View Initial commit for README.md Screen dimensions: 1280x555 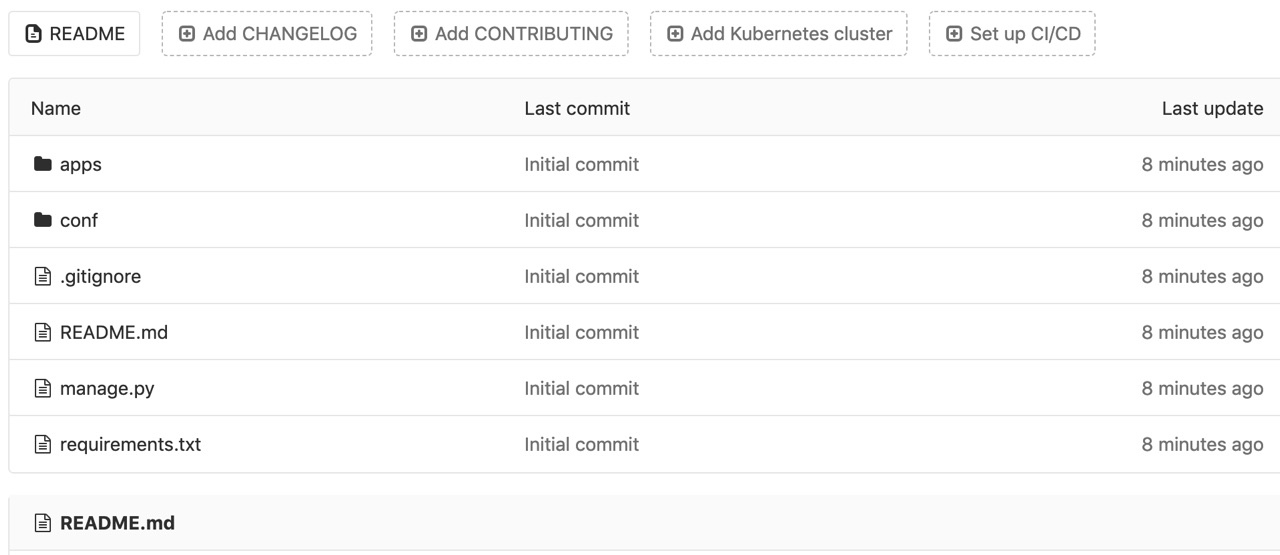tap(581, 332)
